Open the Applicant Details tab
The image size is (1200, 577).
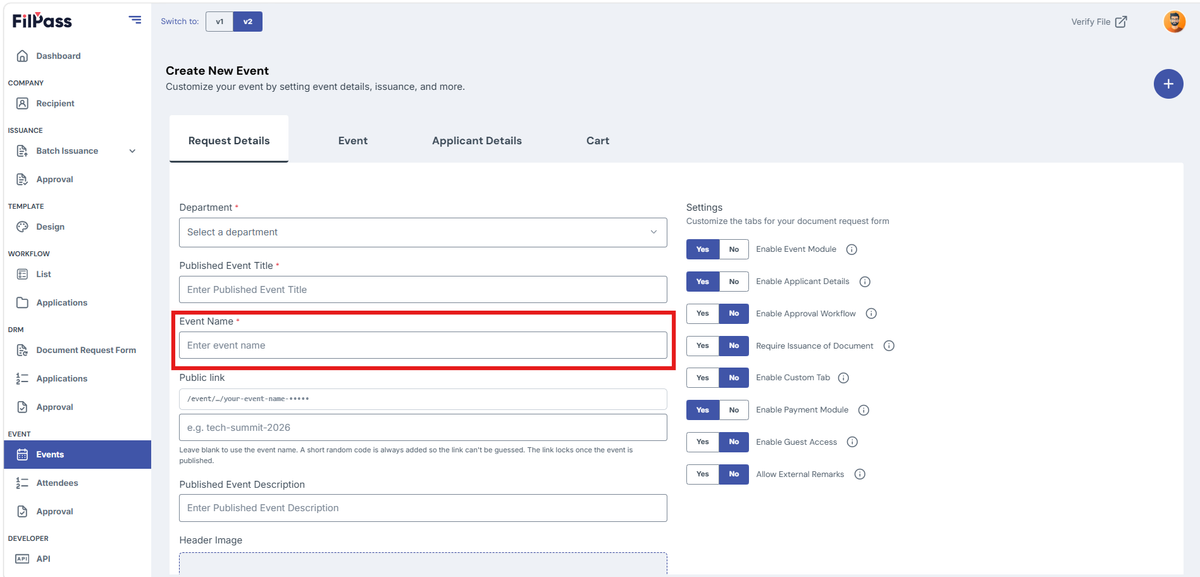(477, 141)
